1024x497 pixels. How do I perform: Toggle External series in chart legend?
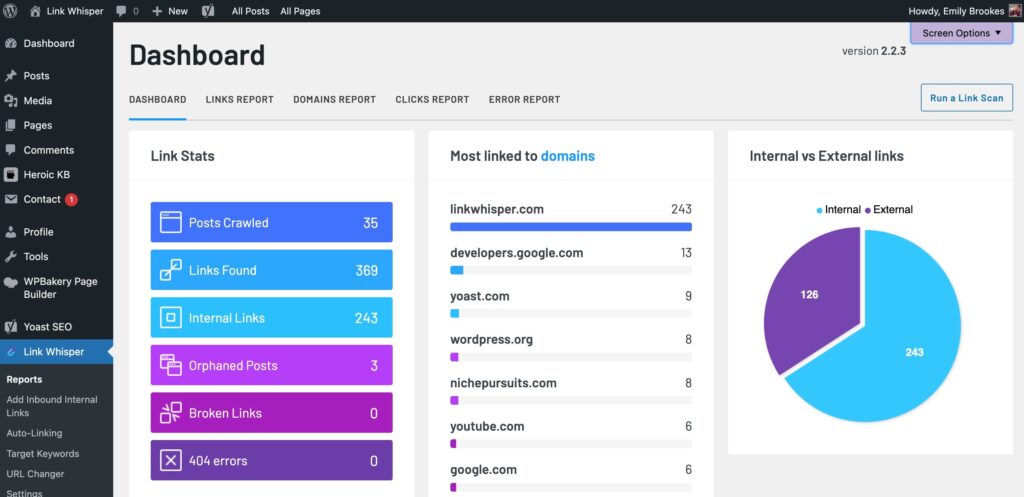(x=888, y=210)
